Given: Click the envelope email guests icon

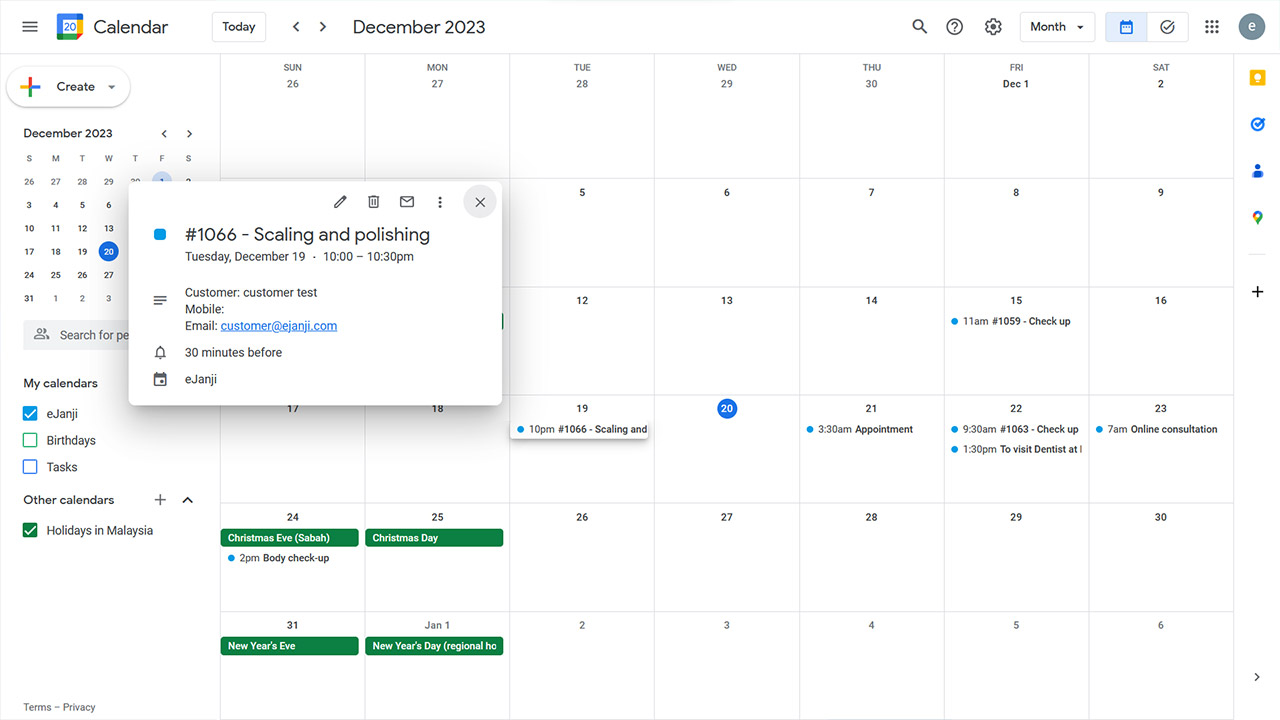Looking at the screenshot, I should (407, 202).
